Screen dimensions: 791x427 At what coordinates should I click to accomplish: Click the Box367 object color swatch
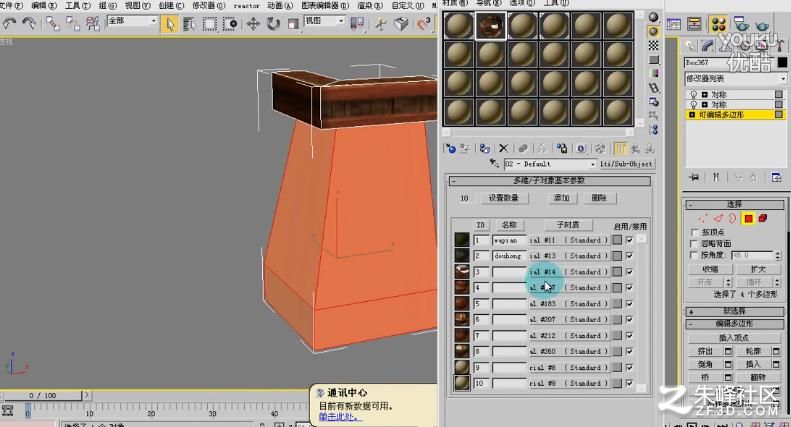point(781,63)
